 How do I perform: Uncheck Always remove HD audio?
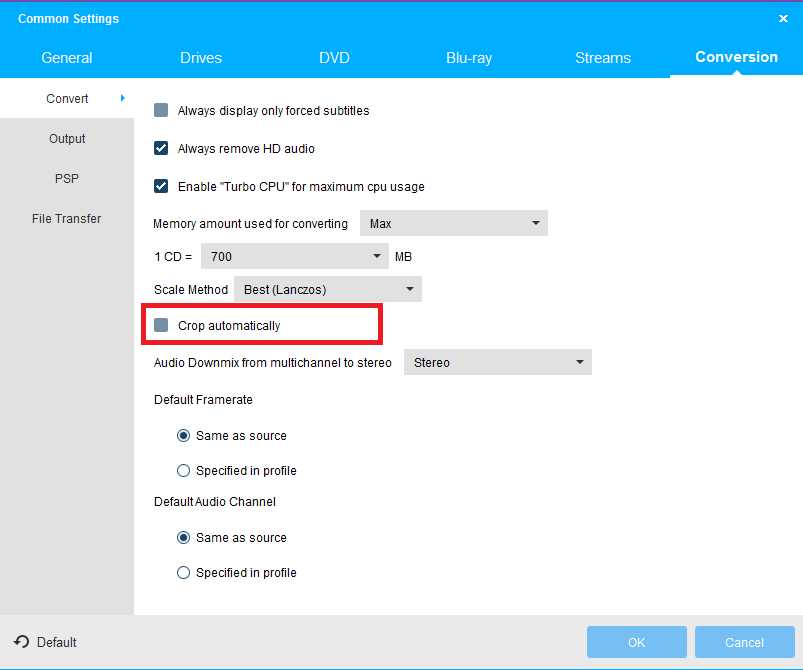tap(161, 149)
